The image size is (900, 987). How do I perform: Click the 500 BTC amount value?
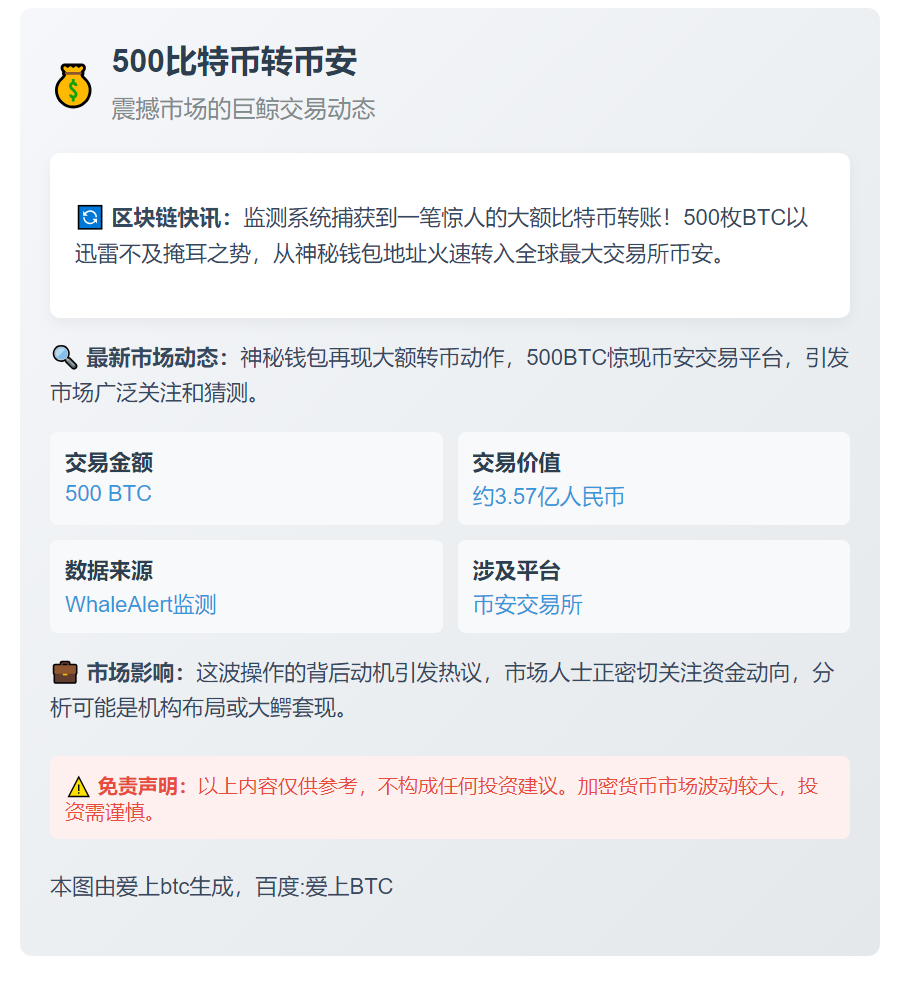coord(108,493)
